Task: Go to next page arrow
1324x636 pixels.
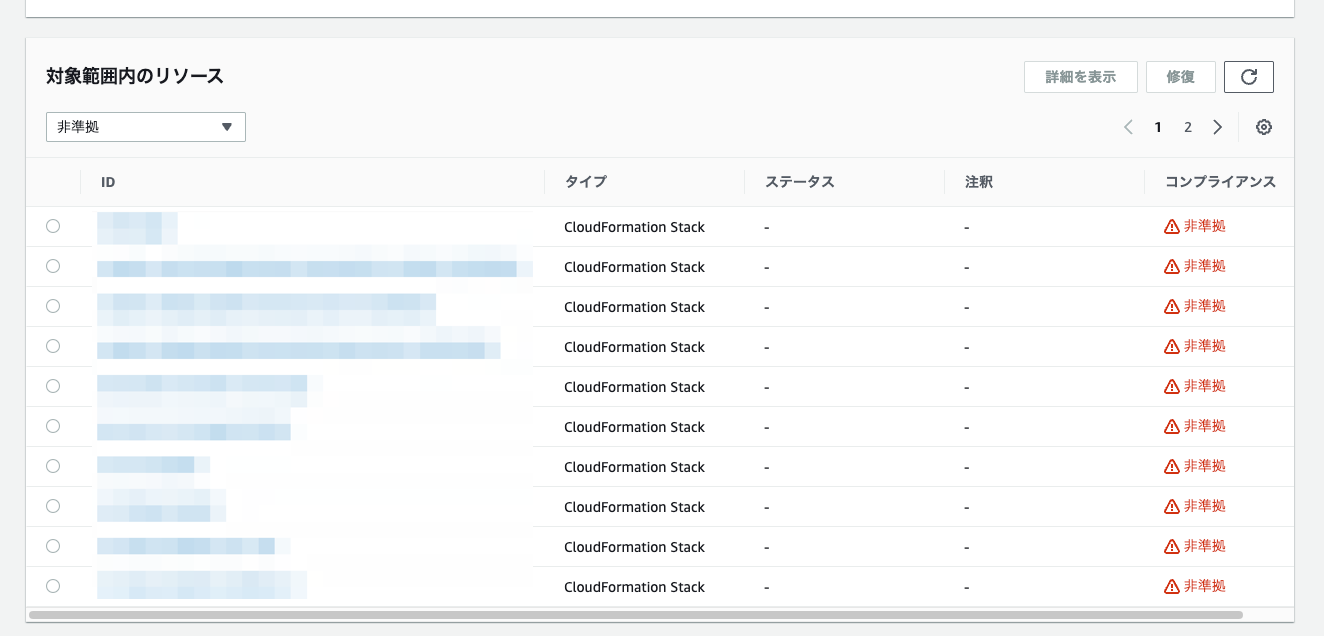Action: click(1217, 127)
